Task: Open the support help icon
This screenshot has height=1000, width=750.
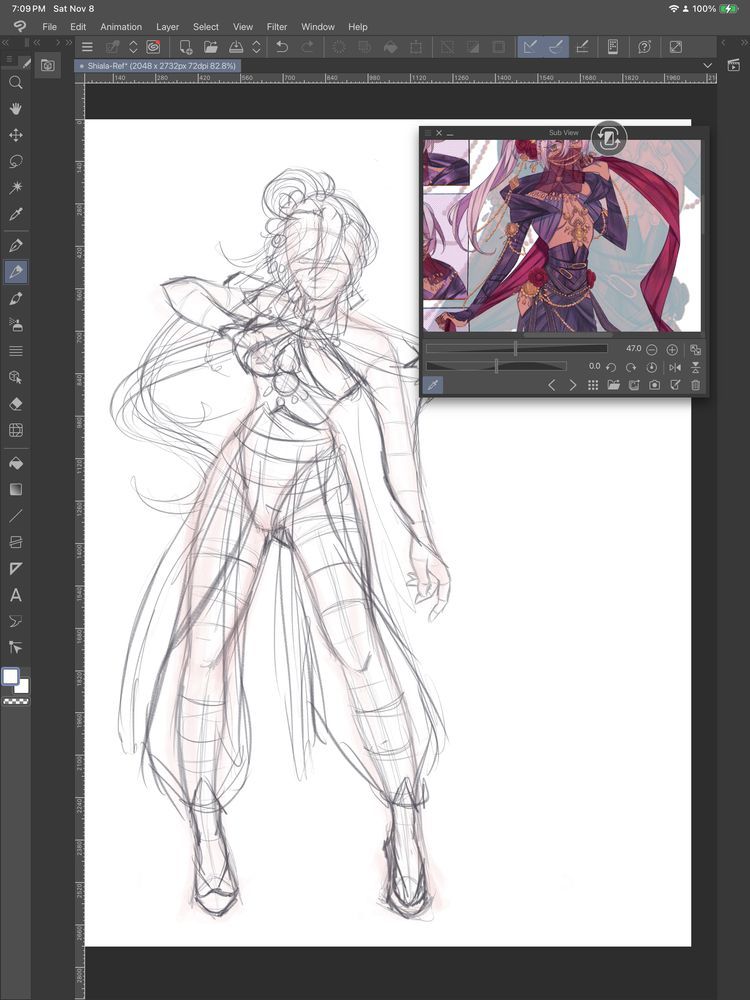Action: click(x=644, y=47)
